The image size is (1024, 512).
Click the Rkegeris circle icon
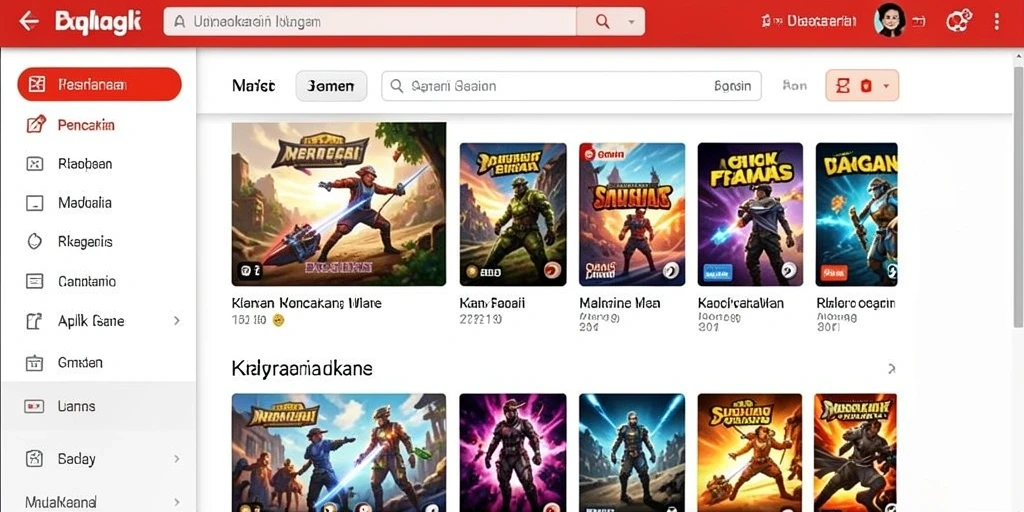(x=34, y=242)
